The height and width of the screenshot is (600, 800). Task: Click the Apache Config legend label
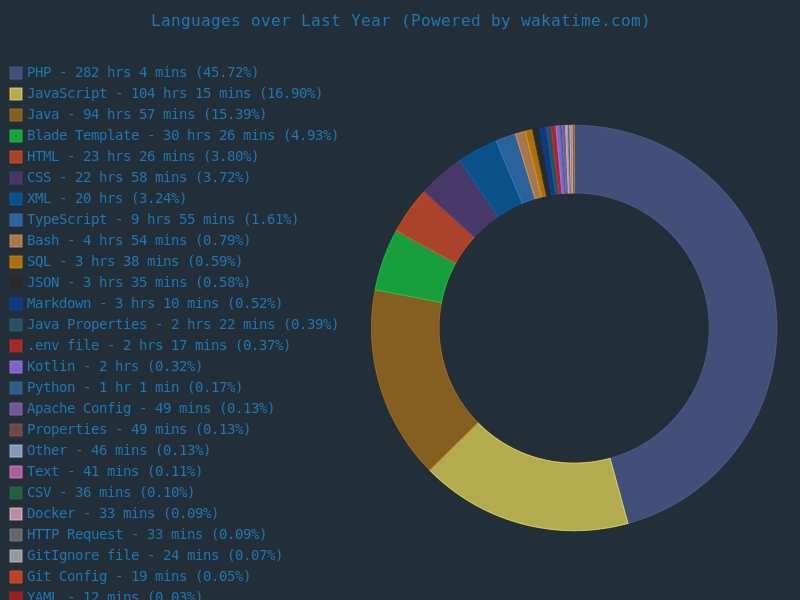151,409
